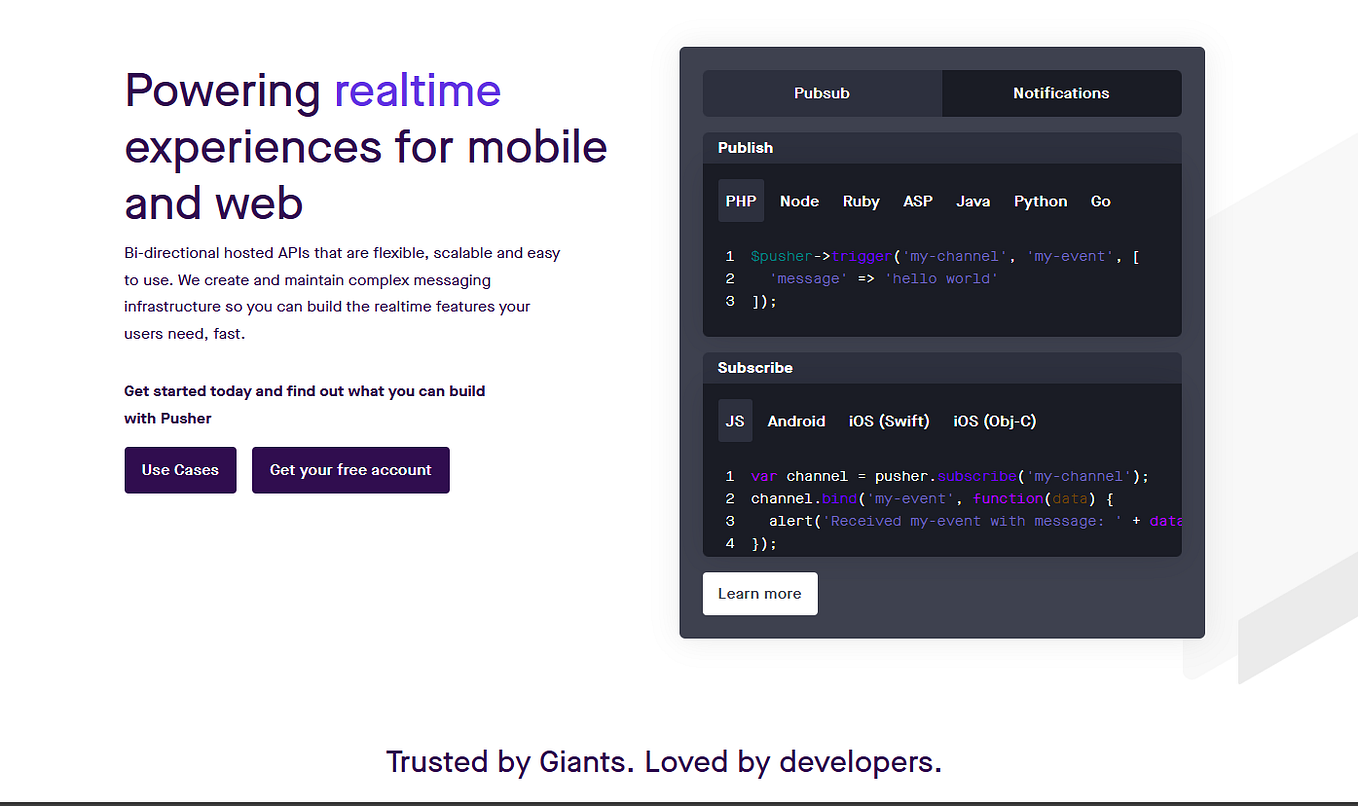Click the word realtime in the heading
Viewport: 1358px width, 806px height.
[417, 90]
